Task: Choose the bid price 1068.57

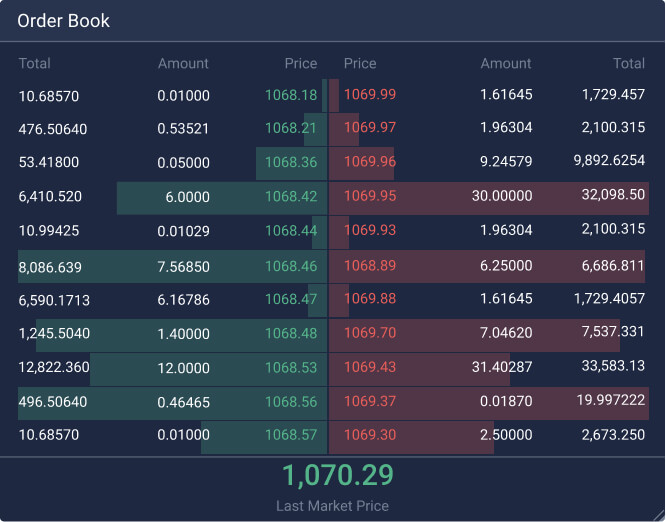Action: pos(291,435)
